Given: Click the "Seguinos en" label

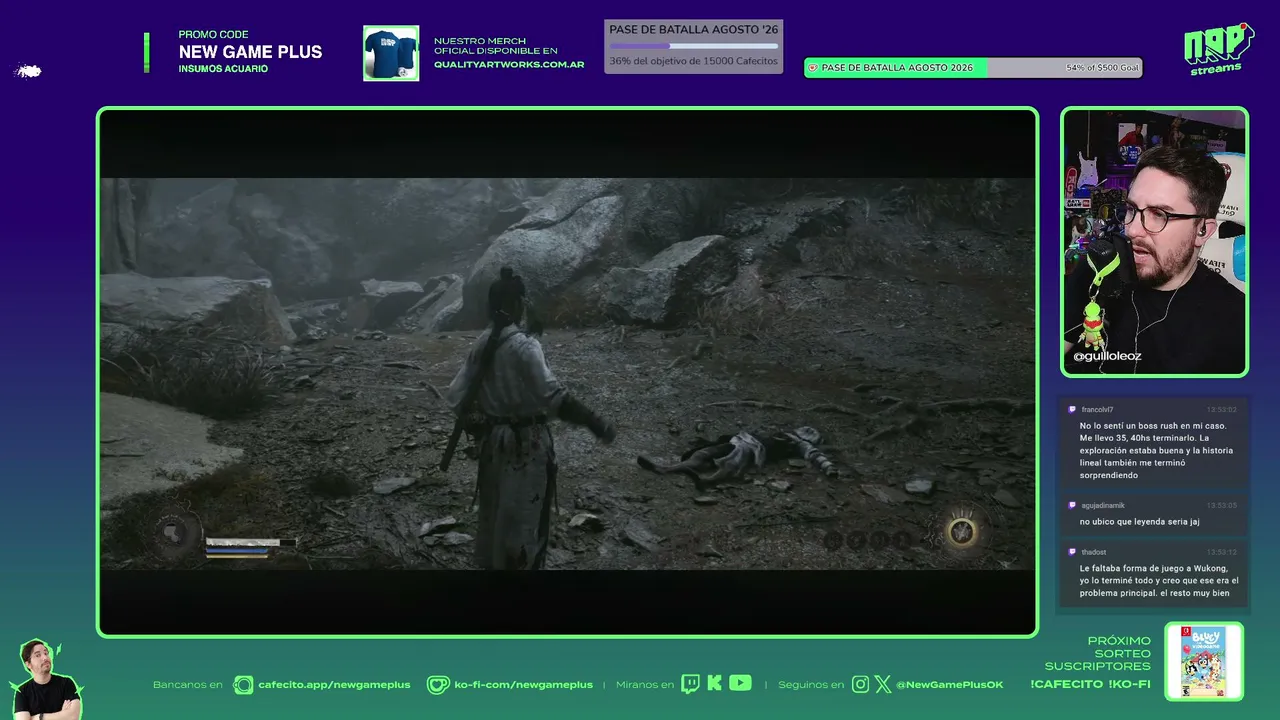Looking at the screenshot, I should [811, 685].
